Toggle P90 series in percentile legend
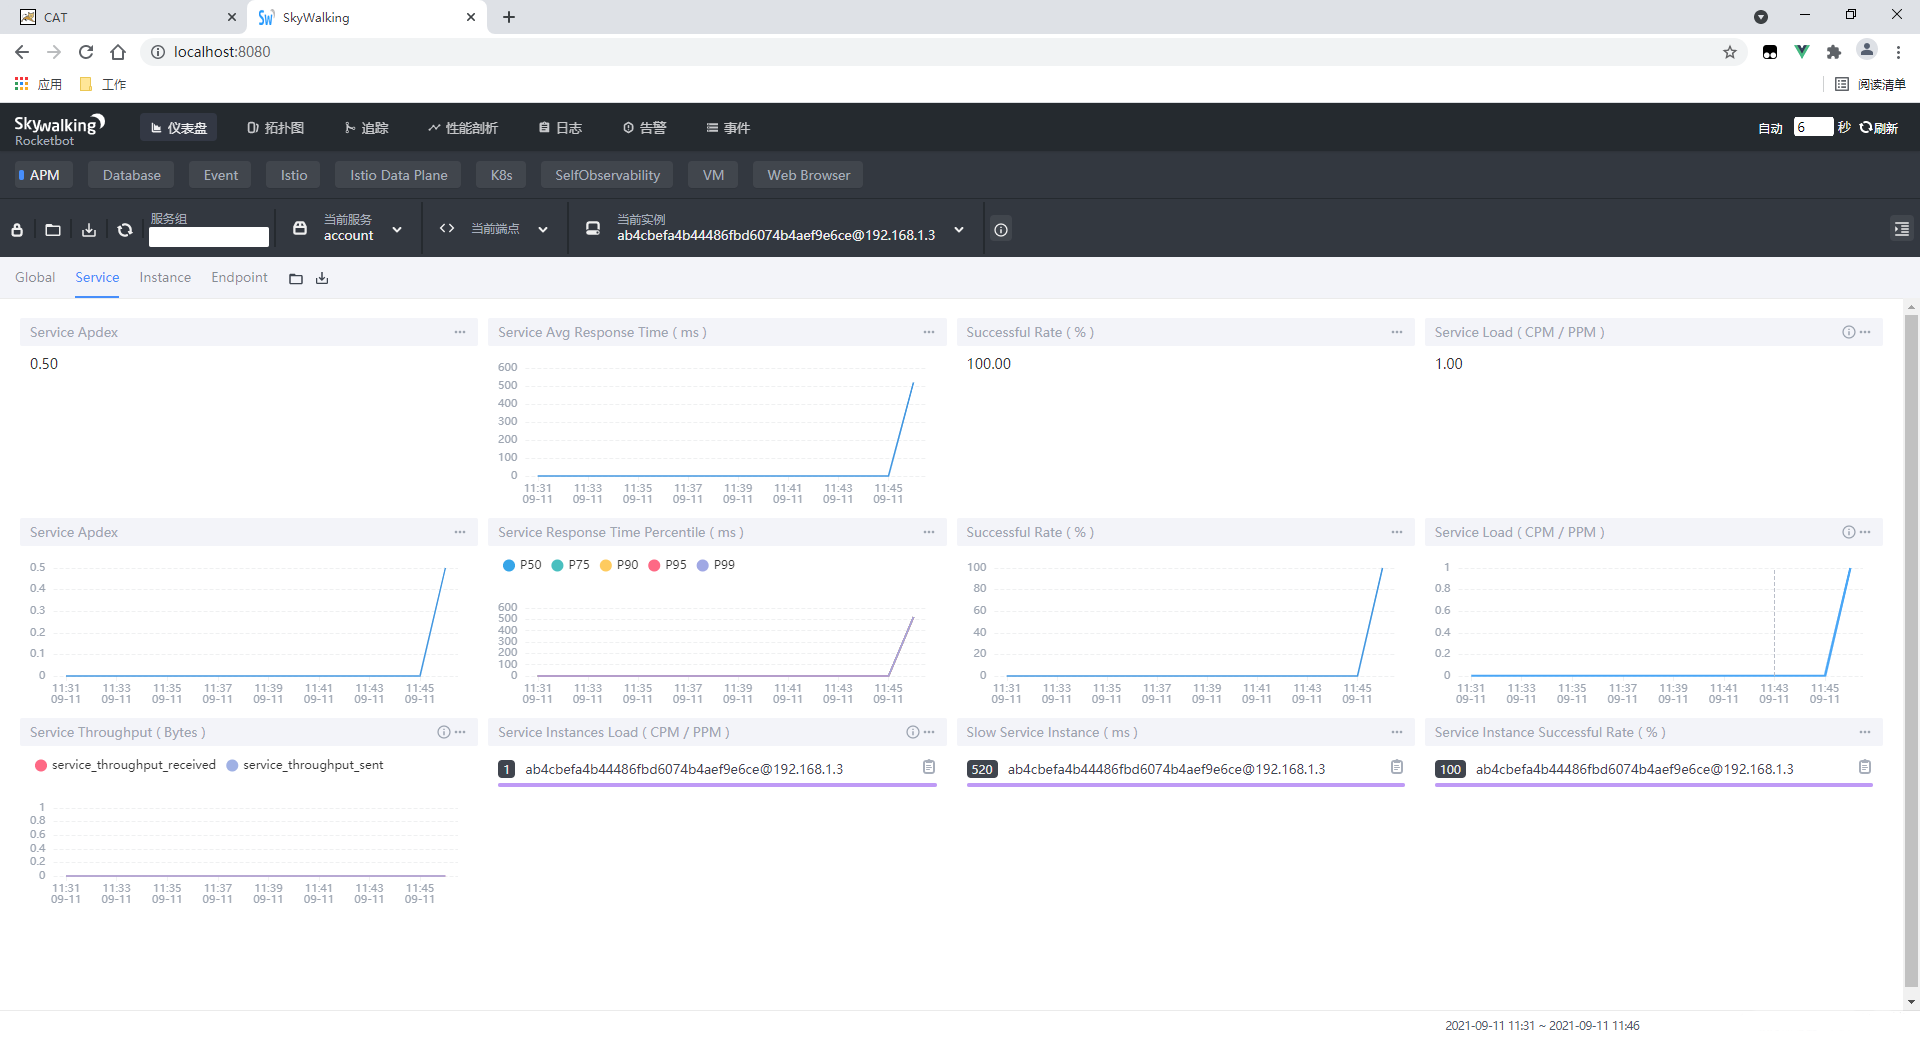The width and height of the screenshot is (1920, 1040). pos(619,565)
